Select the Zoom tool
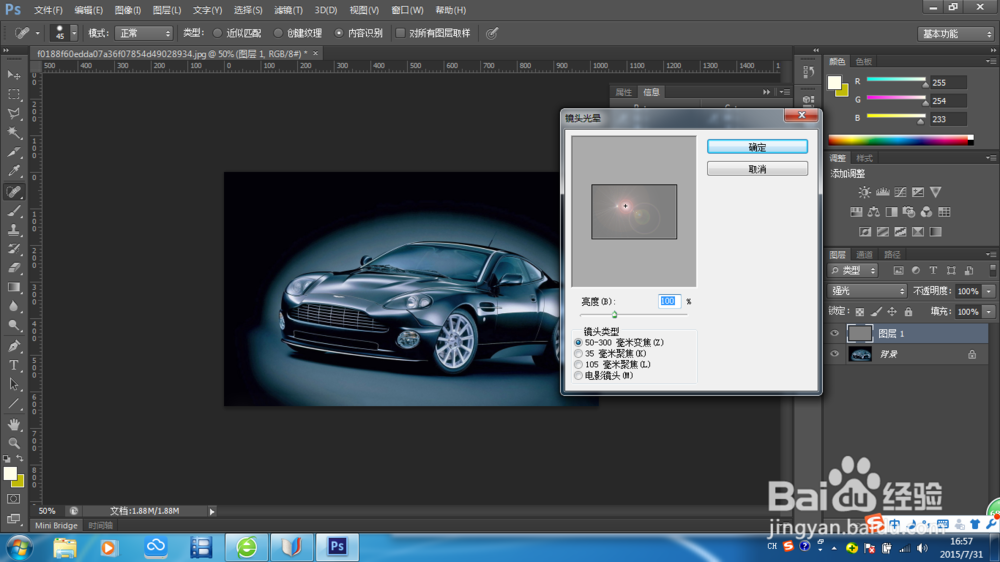 point(13,443)
